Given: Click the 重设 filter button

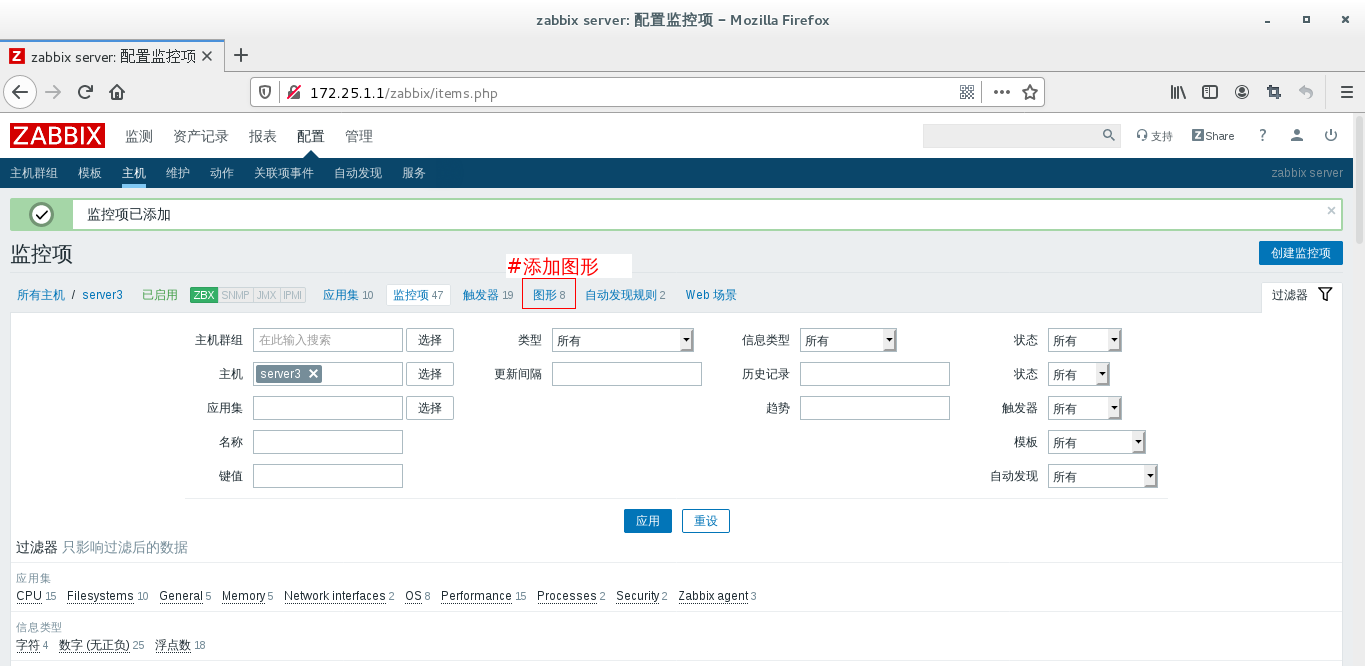Looking at the screenshot, I should (706, 521).
